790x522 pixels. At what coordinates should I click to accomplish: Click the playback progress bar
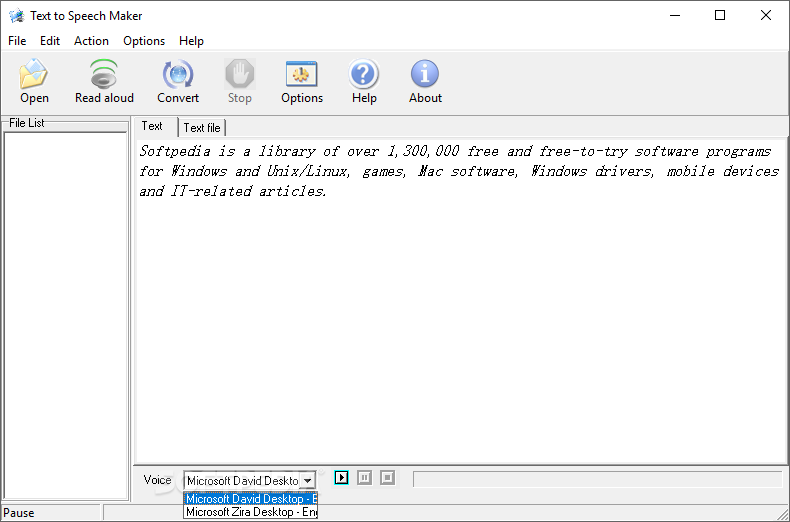coord(598,479)
